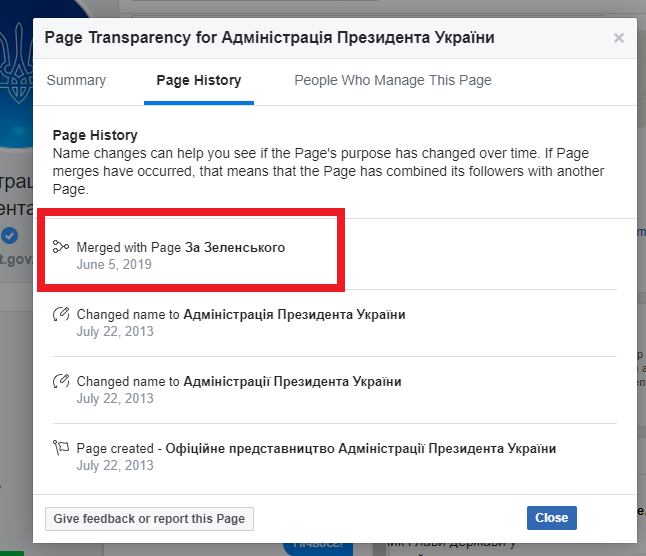Click the flag icon beside 'Page created'
Image resolution: width=646 pixels, height=556 pixels.
[x=61, y=449]
